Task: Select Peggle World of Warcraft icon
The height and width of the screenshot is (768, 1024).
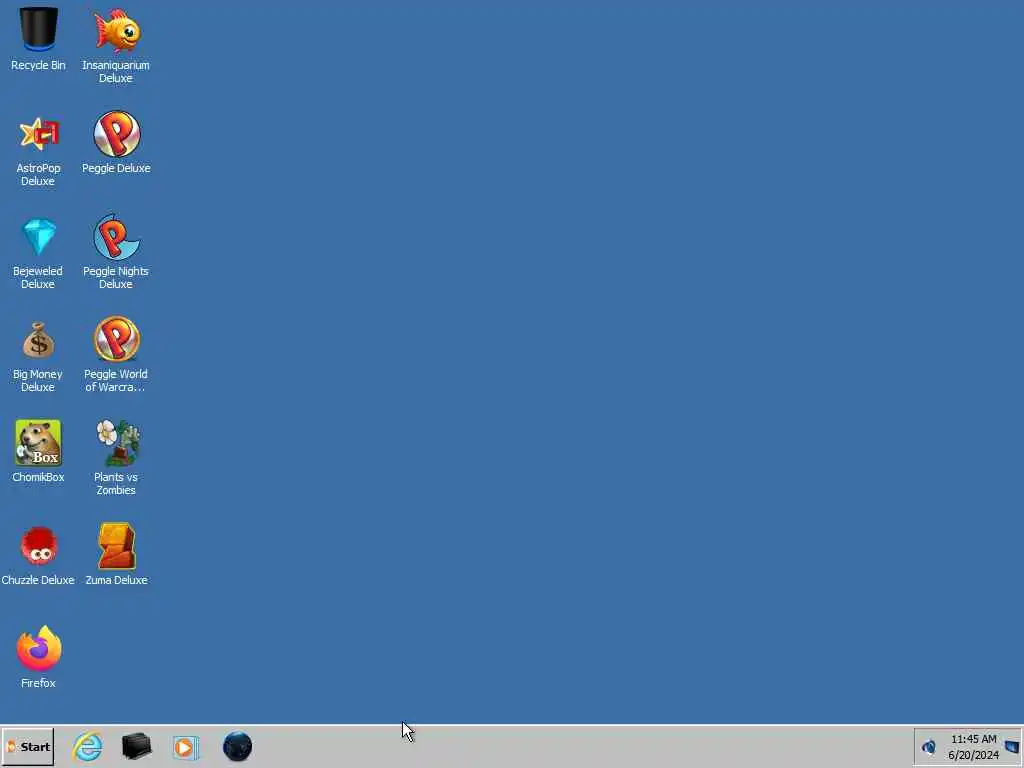Action: point(117,340)
